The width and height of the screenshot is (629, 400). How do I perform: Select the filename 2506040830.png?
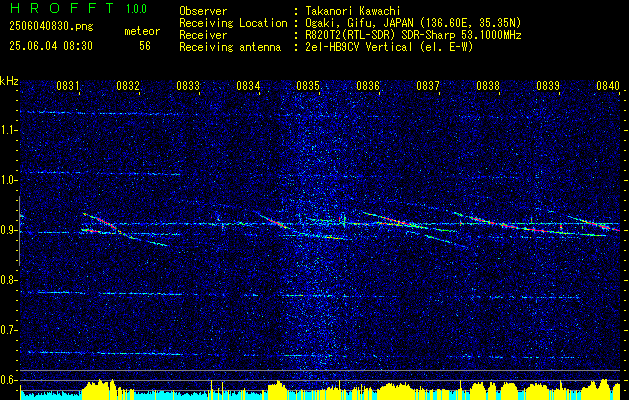pos(51,27)
